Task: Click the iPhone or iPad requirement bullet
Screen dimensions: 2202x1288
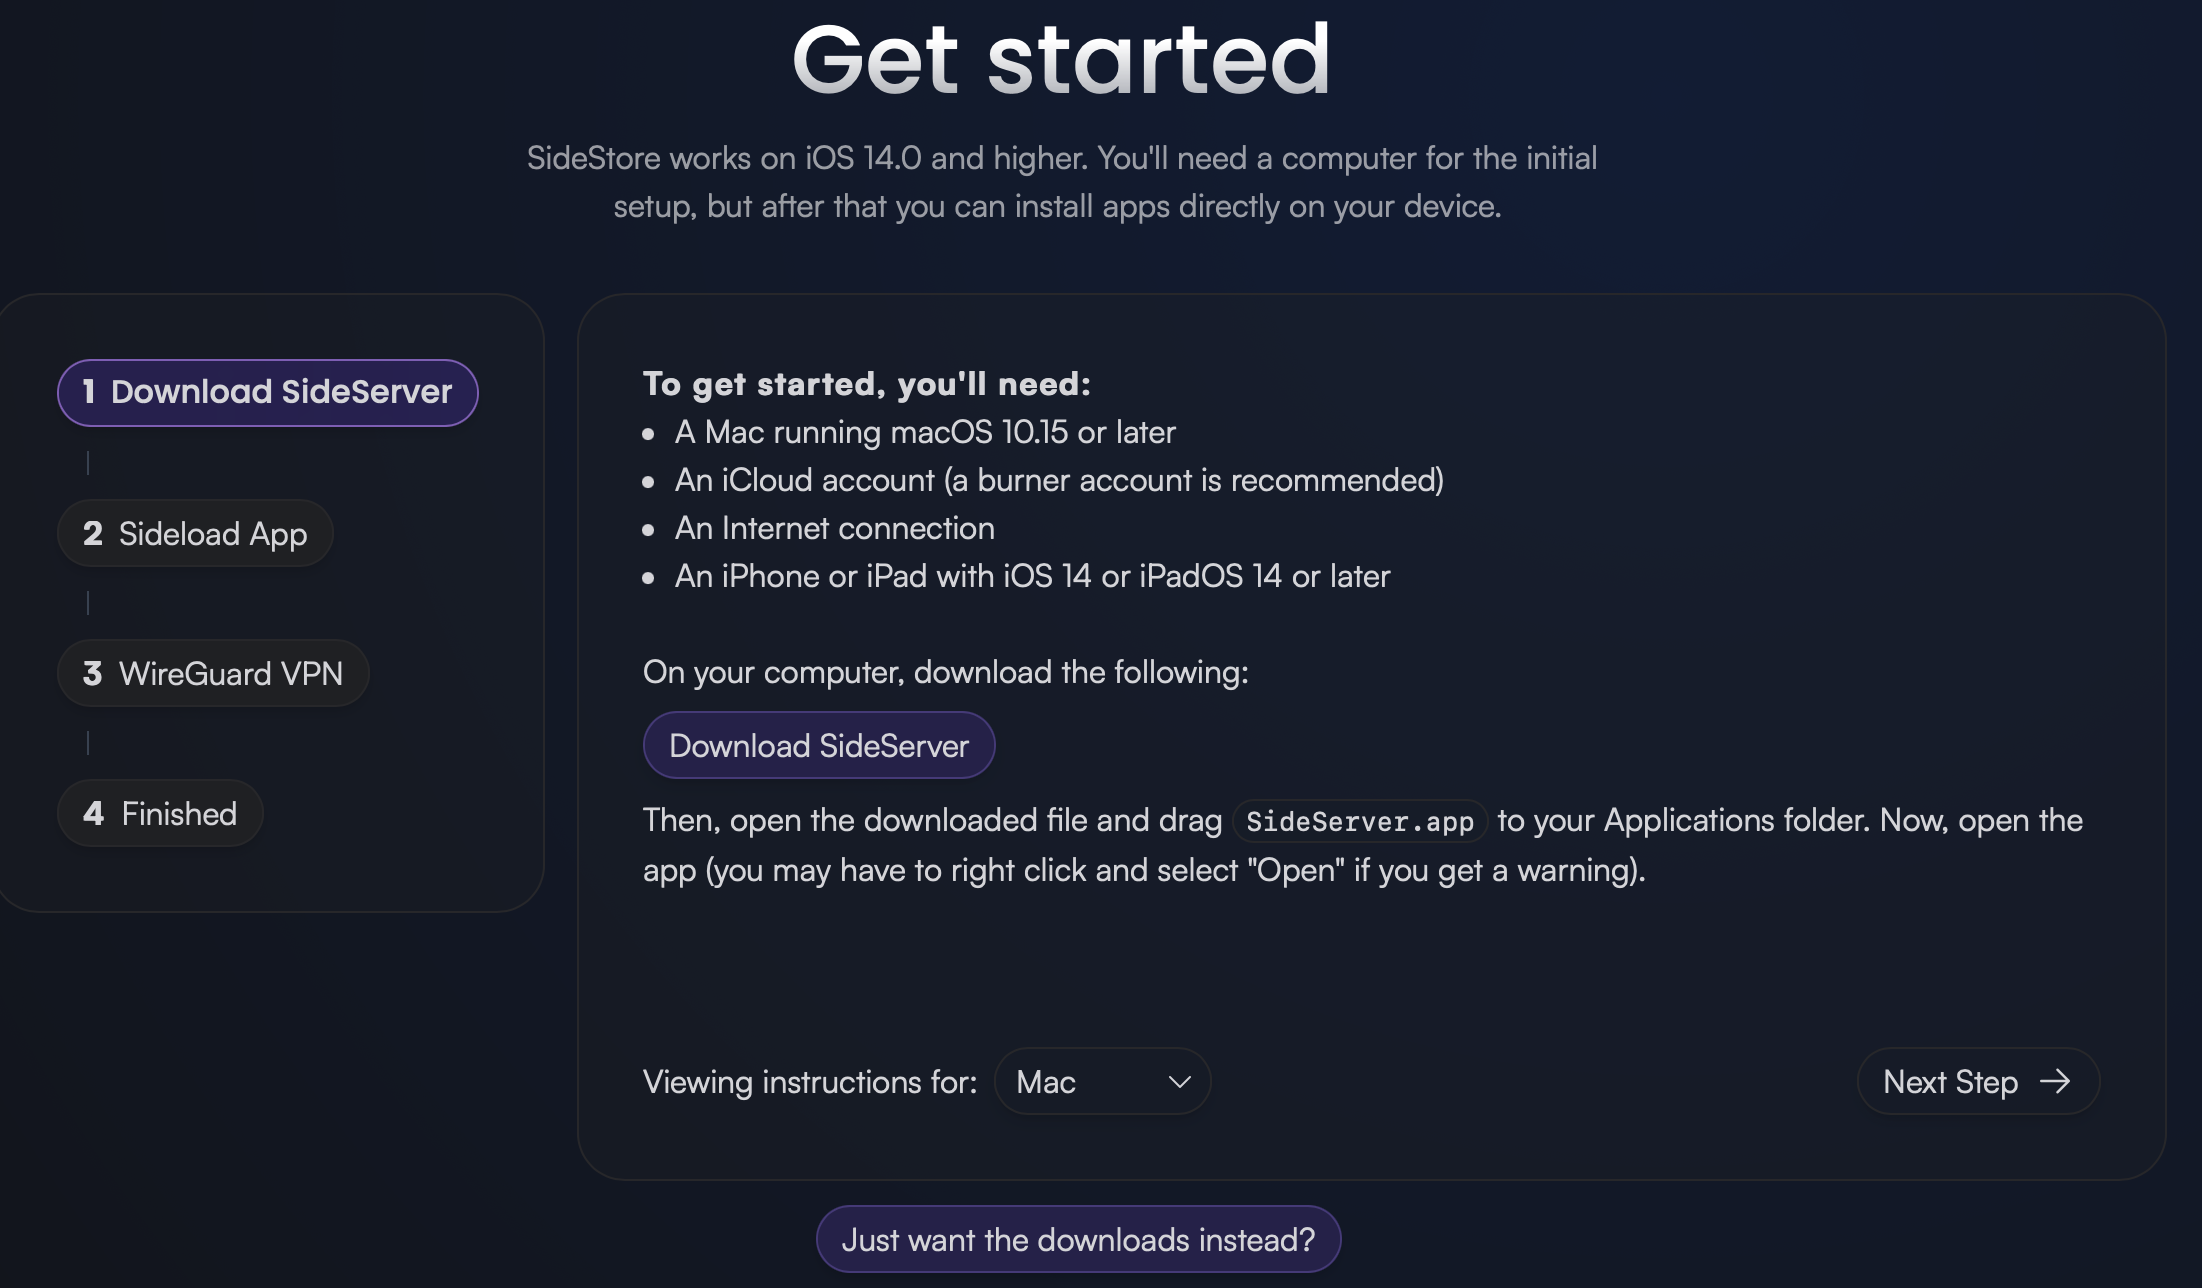Action: pos(1032,576)
